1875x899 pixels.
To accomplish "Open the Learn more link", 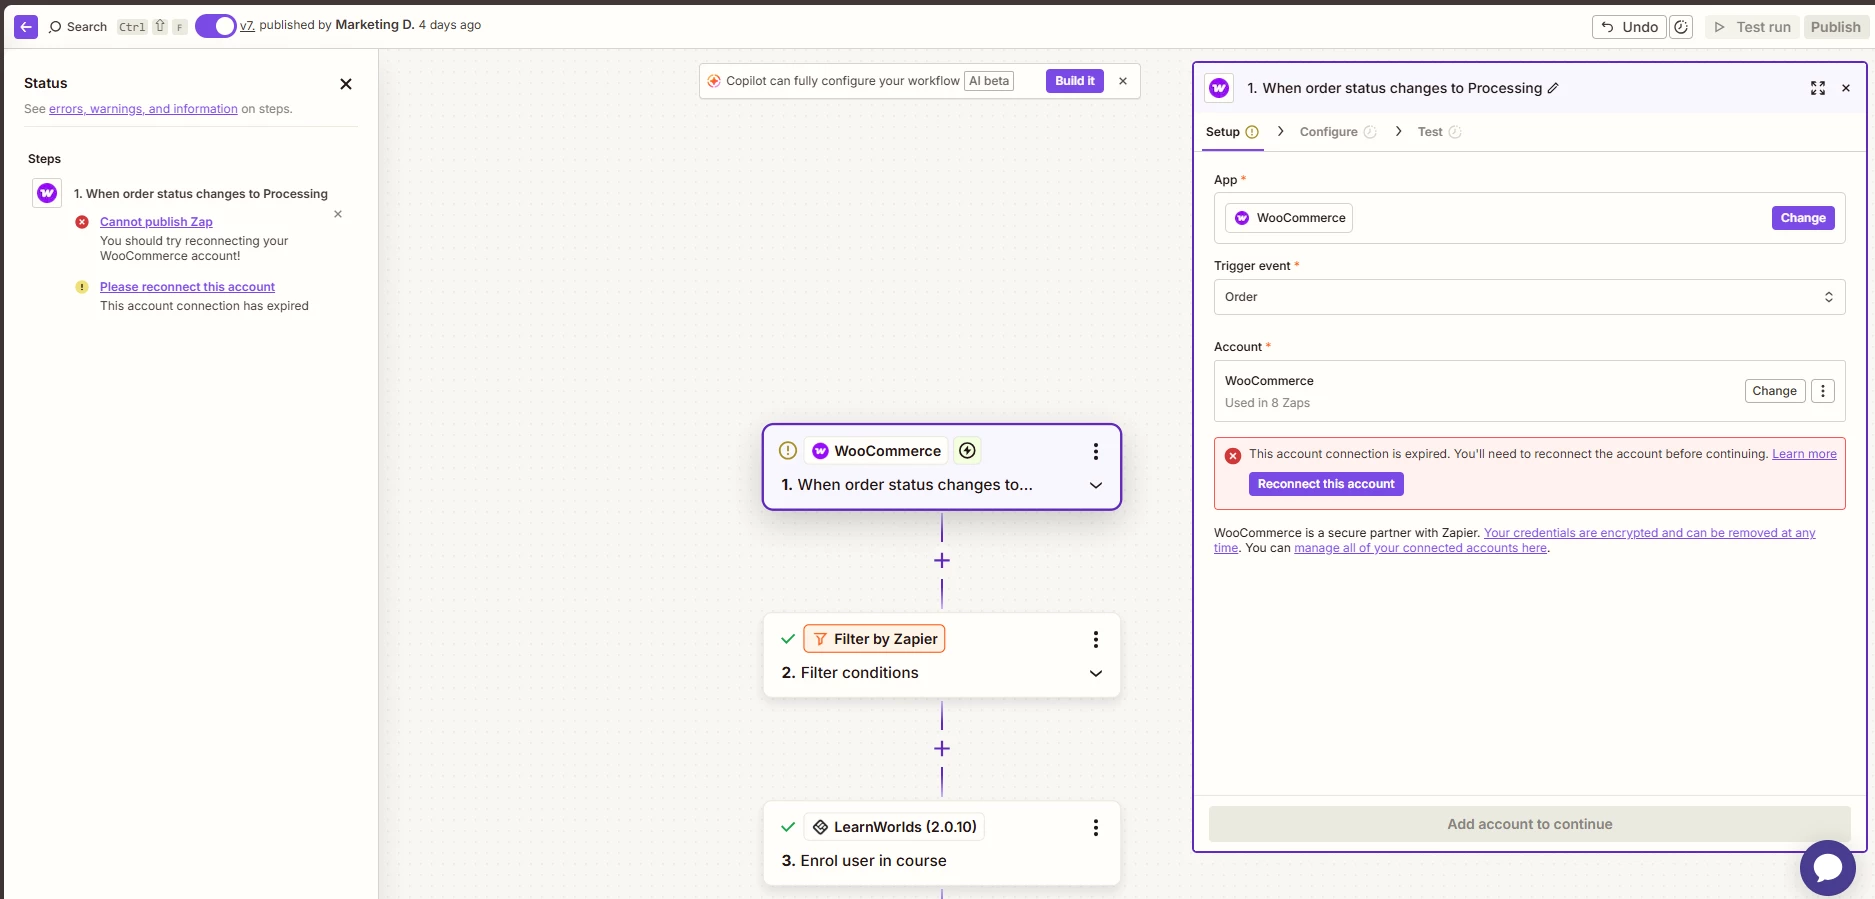I will tap(1804, 454).
